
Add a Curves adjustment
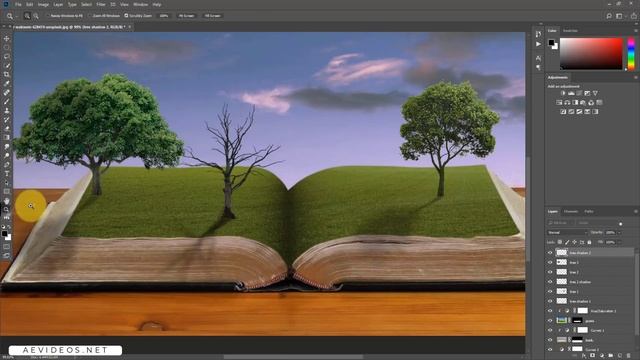click(579, 93)
